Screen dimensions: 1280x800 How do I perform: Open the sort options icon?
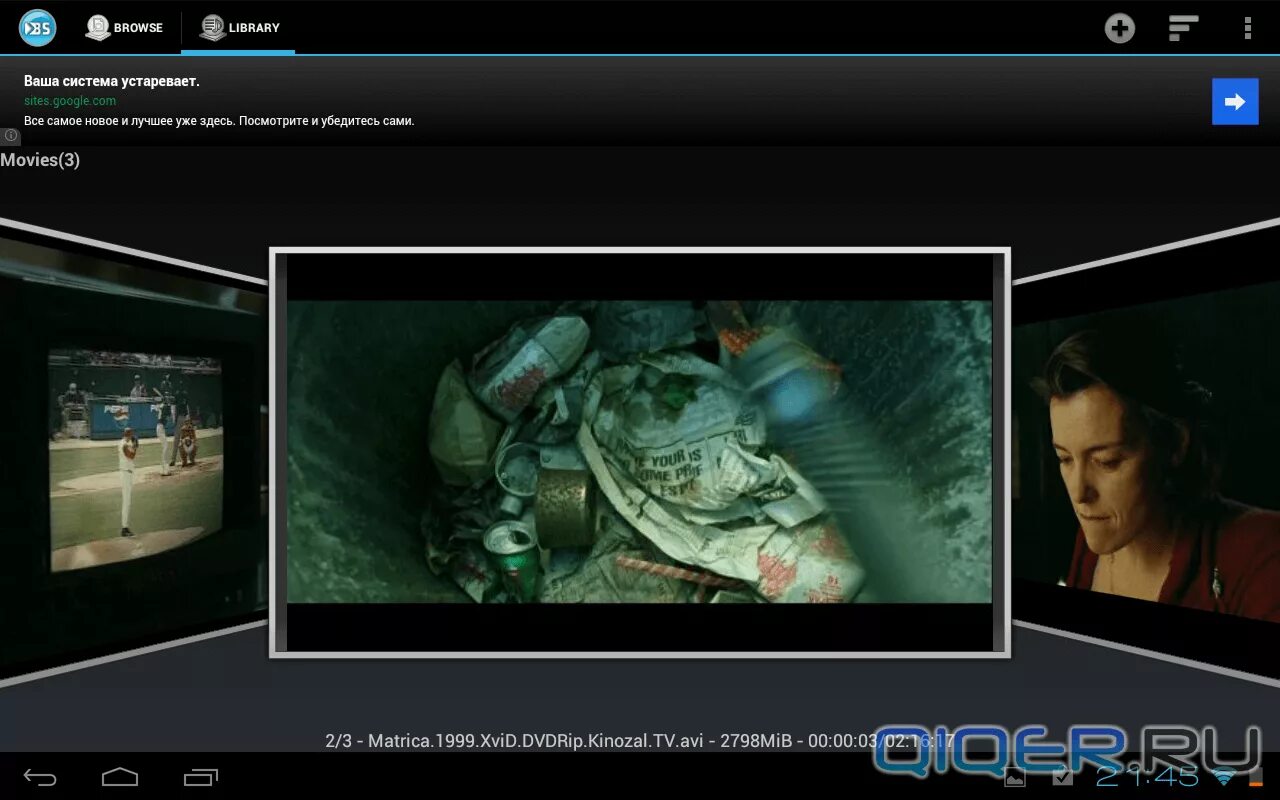(x=1183, y=28)
